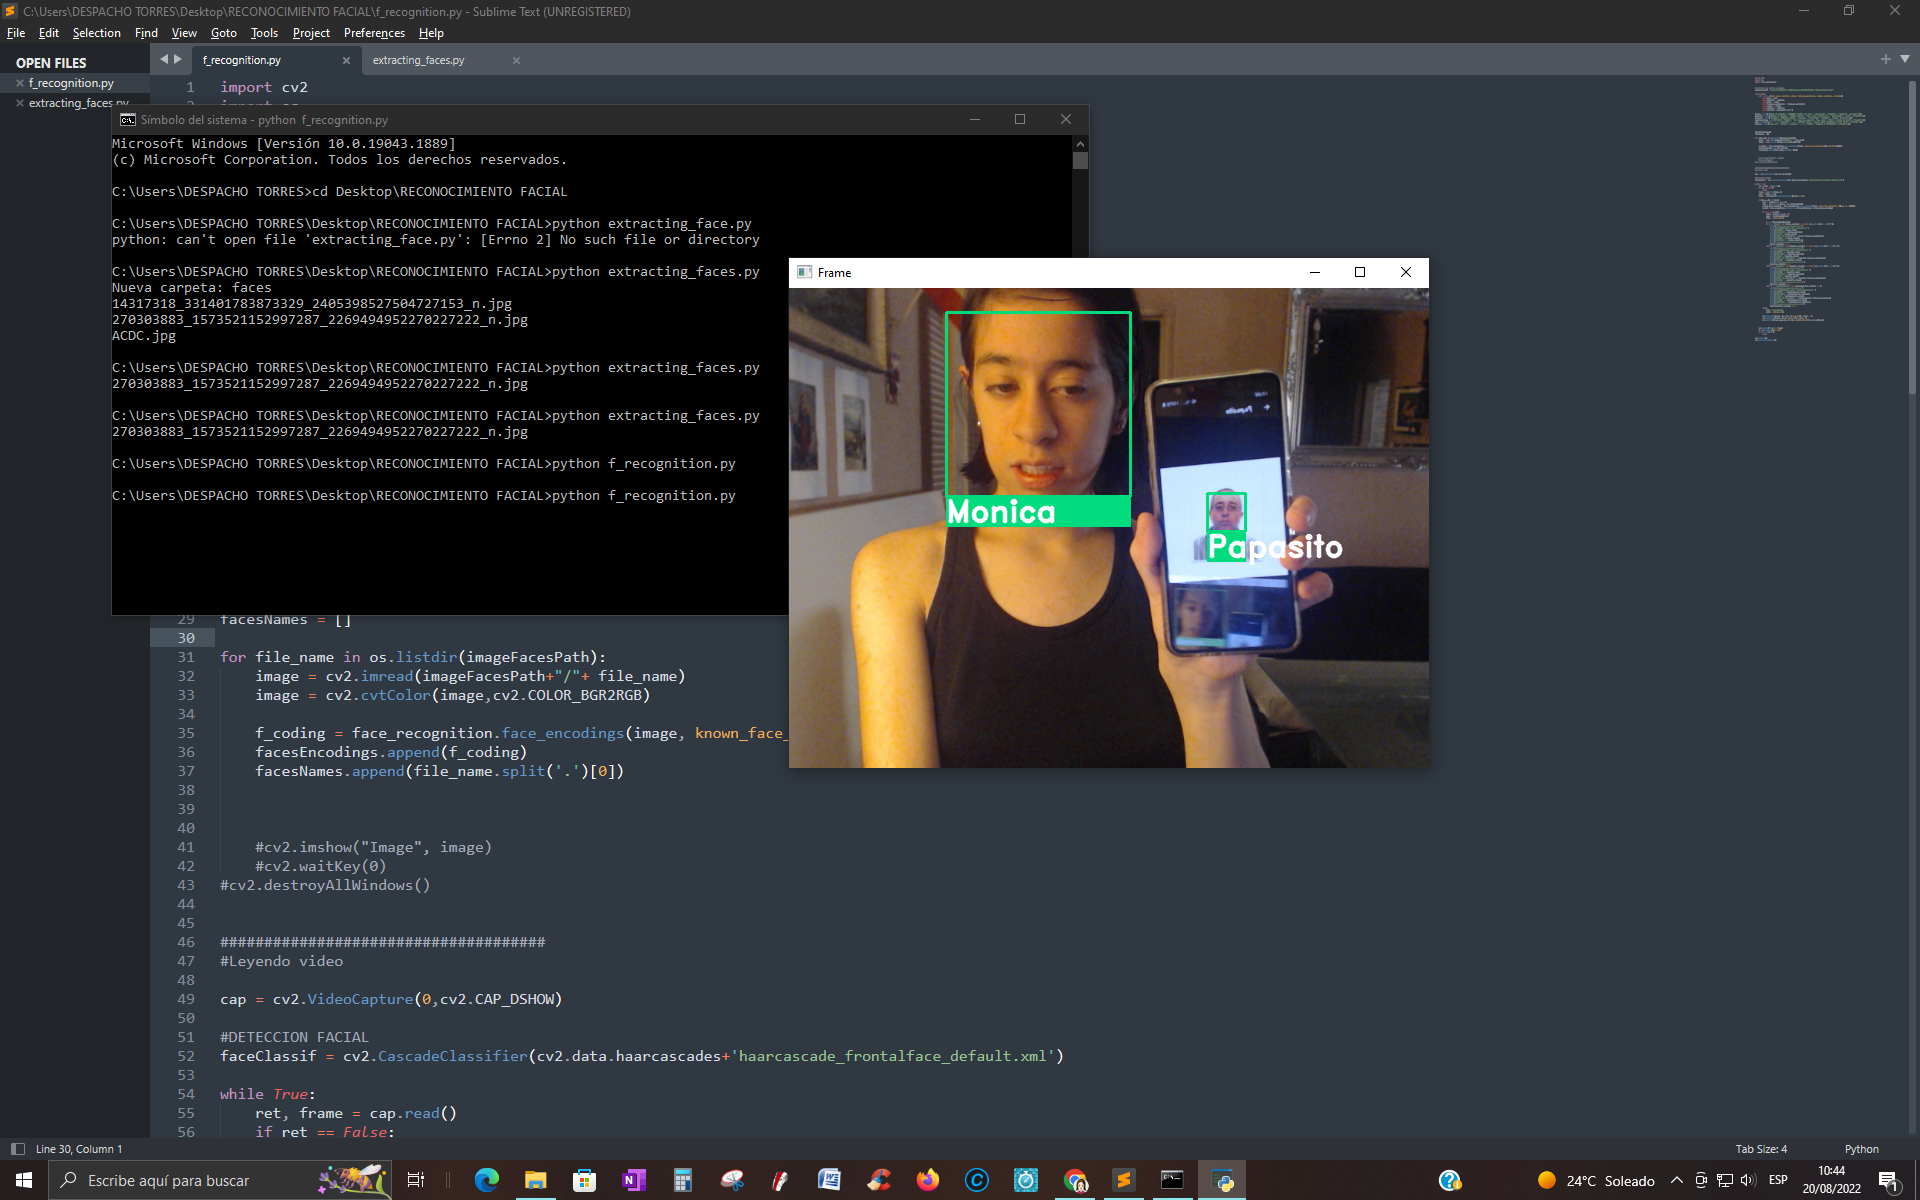The height and width of the screenshot is (1200, 1920).
Task: Click the Tab Size: 4 indicator
Action: (1760, 1149)
